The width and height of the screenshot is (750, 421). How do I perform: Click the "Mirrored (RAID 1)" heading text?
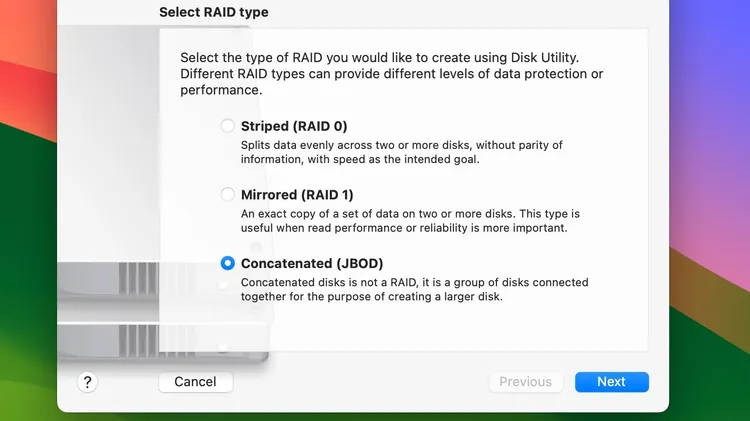click(x=297, y=195)
